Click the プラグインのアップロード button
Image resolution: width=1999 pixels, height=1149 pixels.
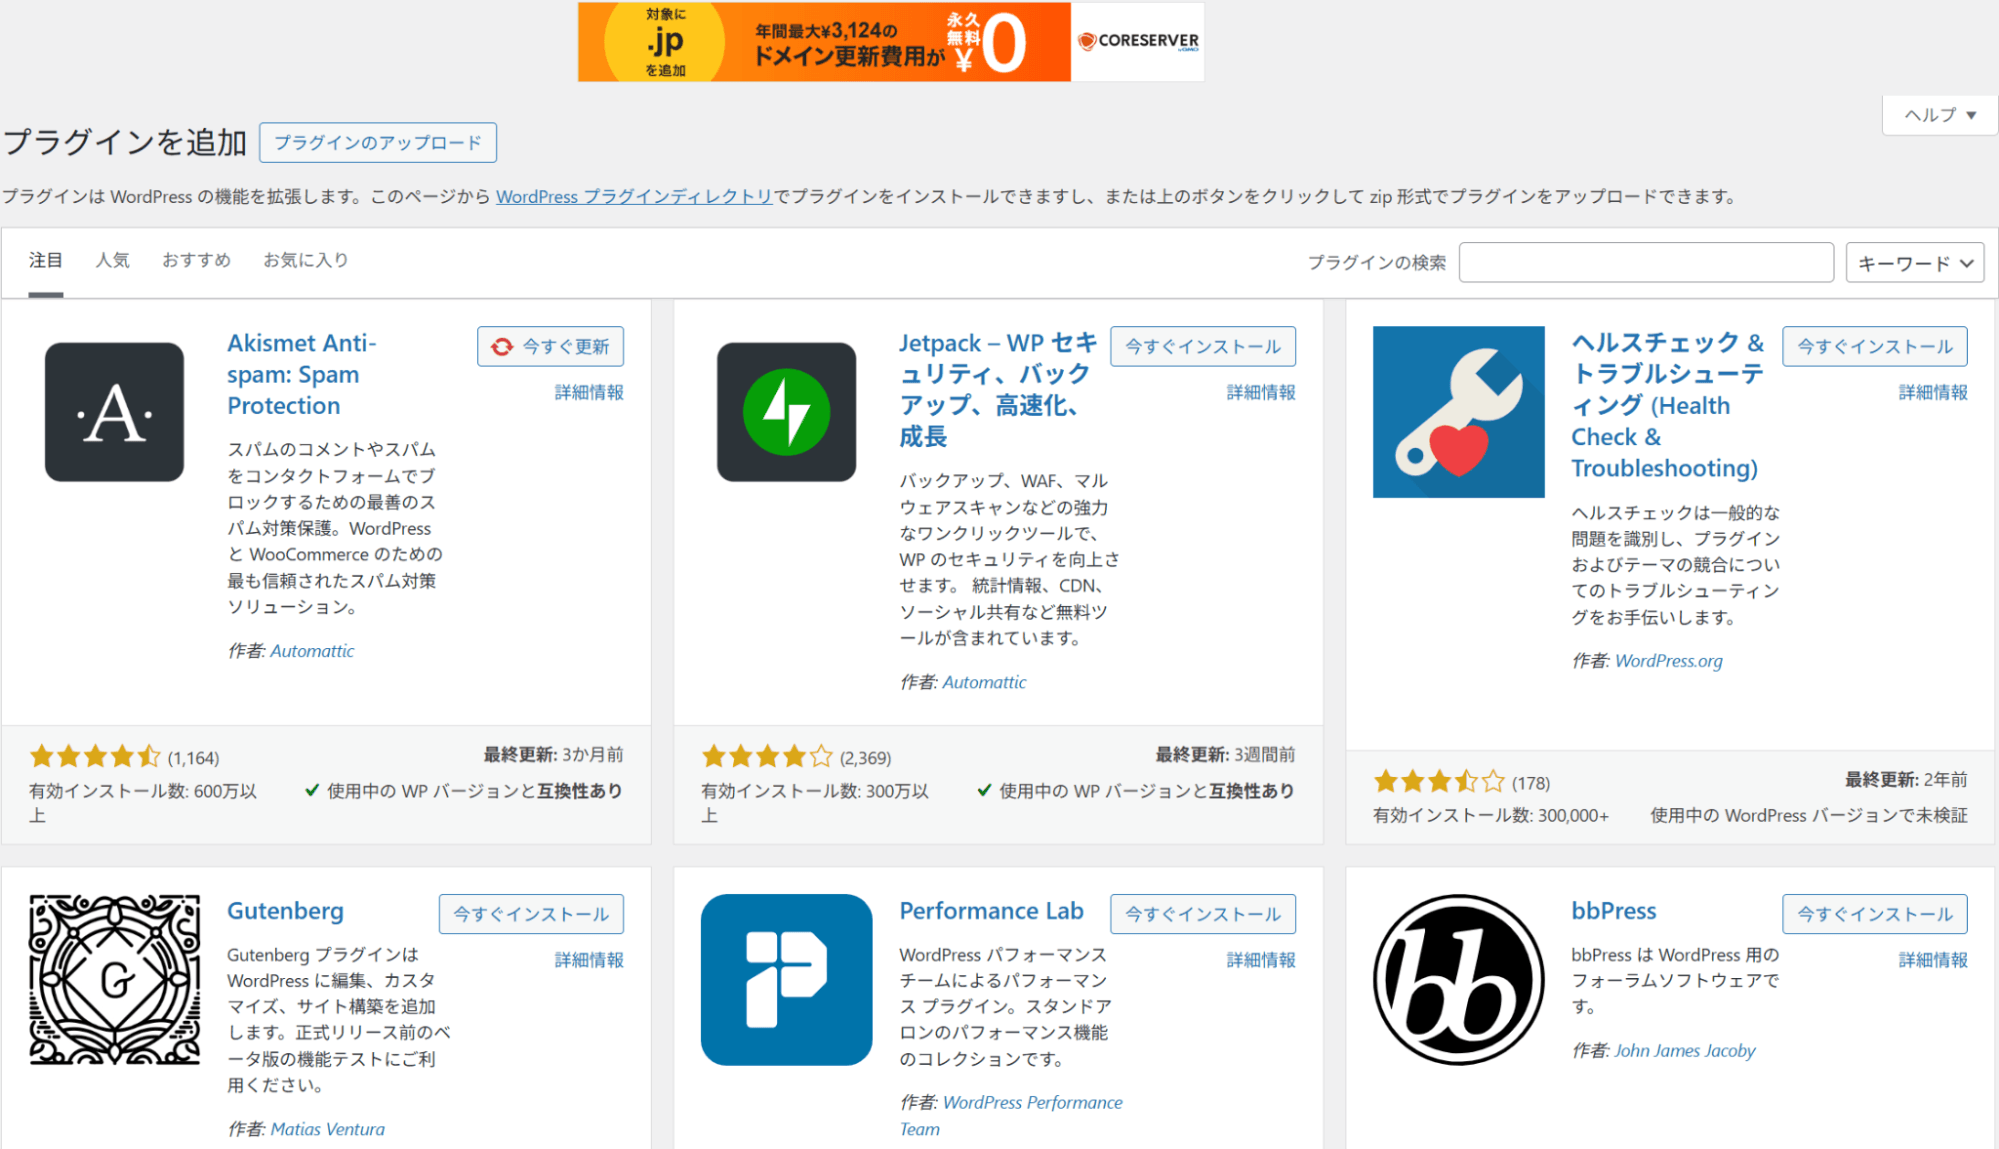(x=378, y=142)
